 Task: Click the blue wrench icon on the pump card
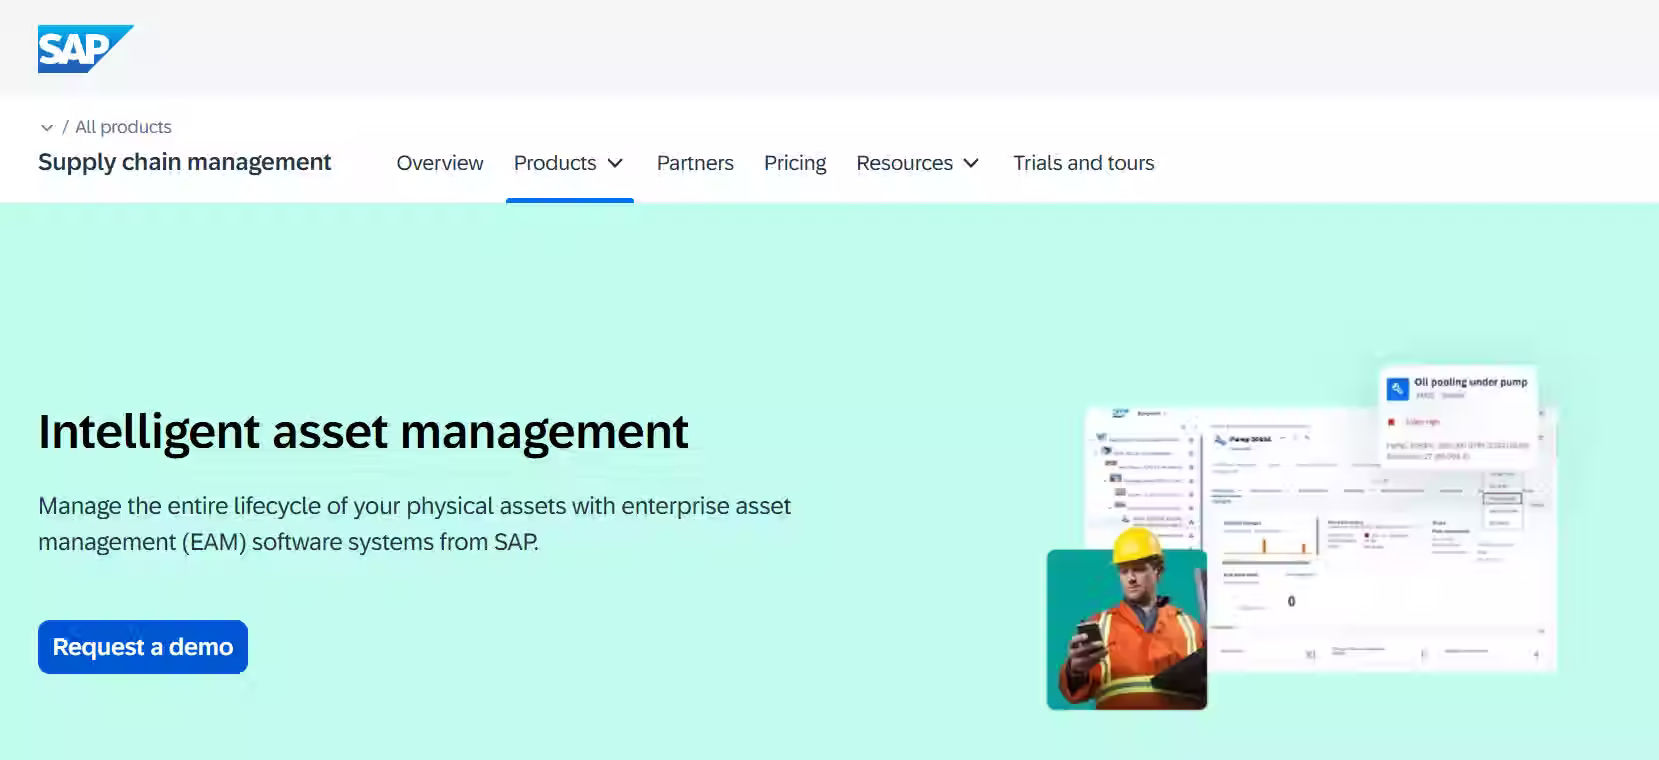[x=1397, y=388]
